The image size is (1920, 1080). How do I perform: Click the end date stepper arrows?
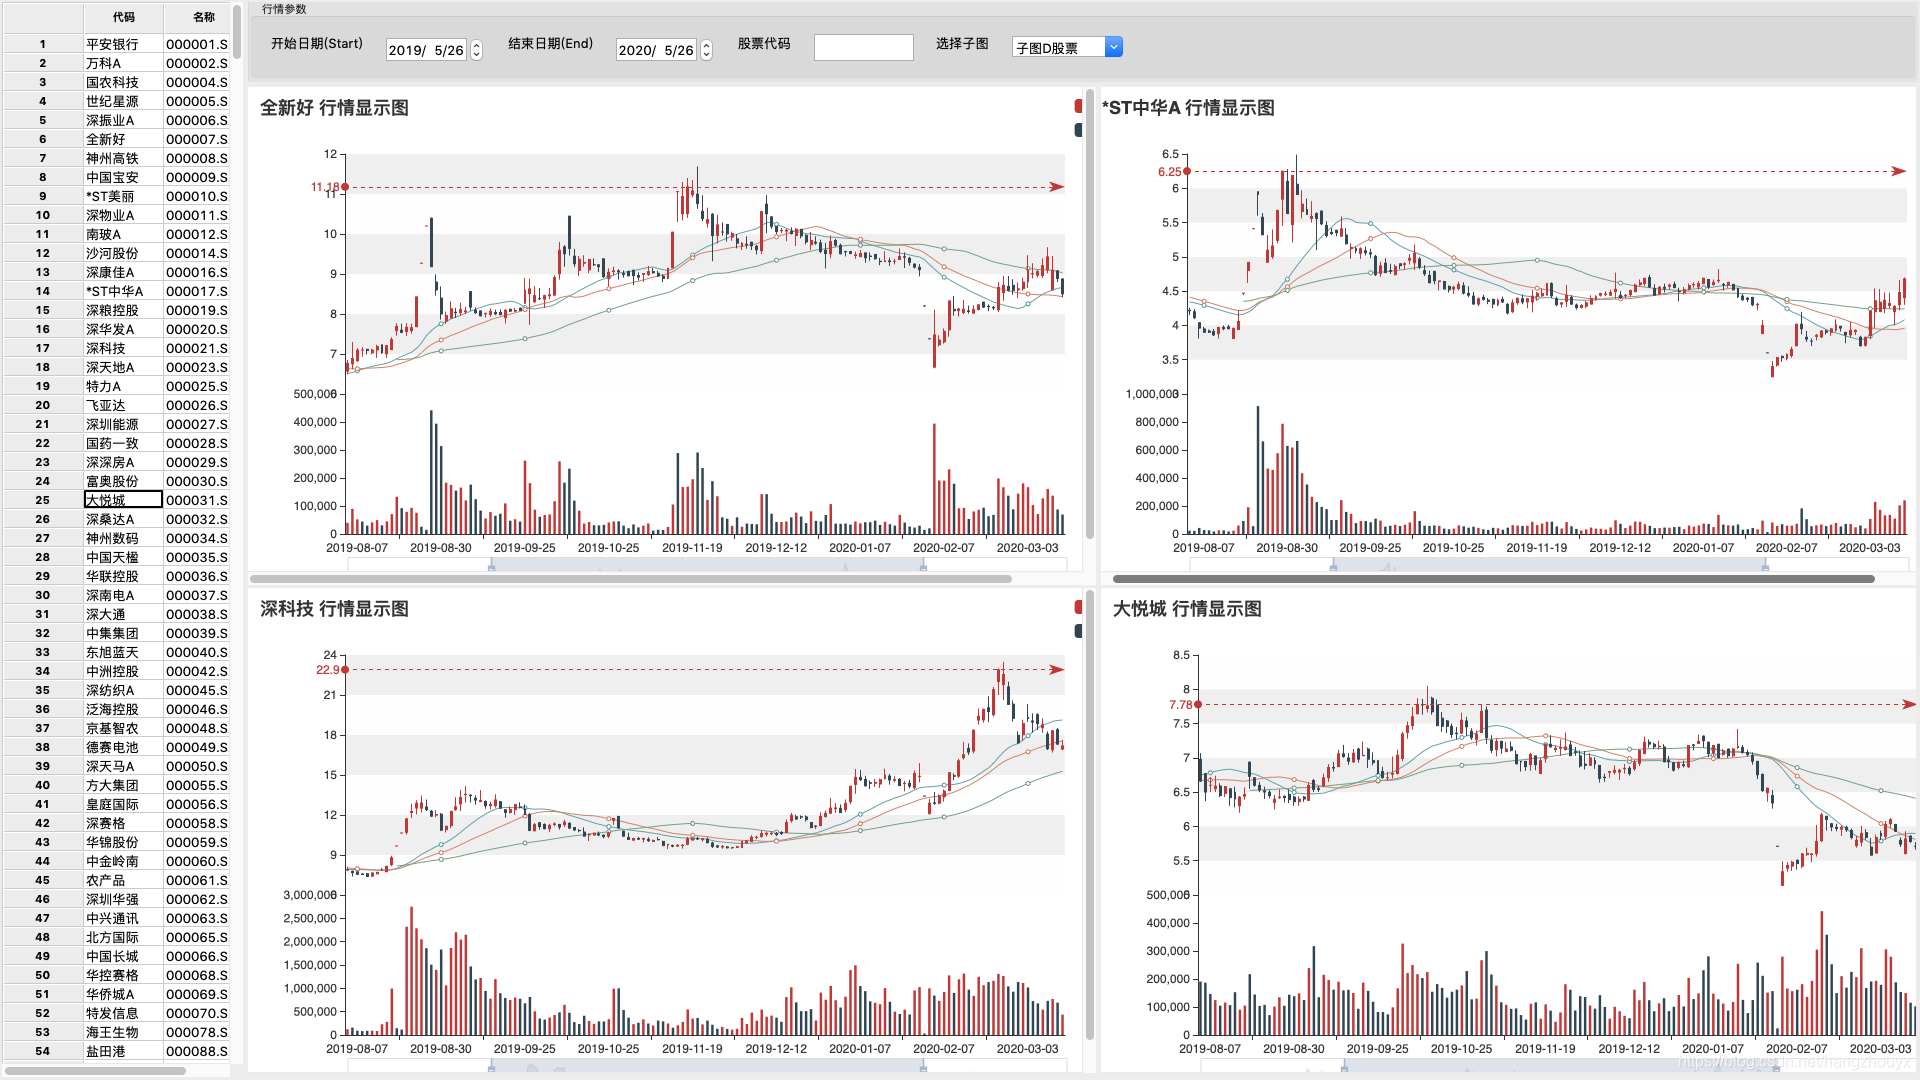707,50
